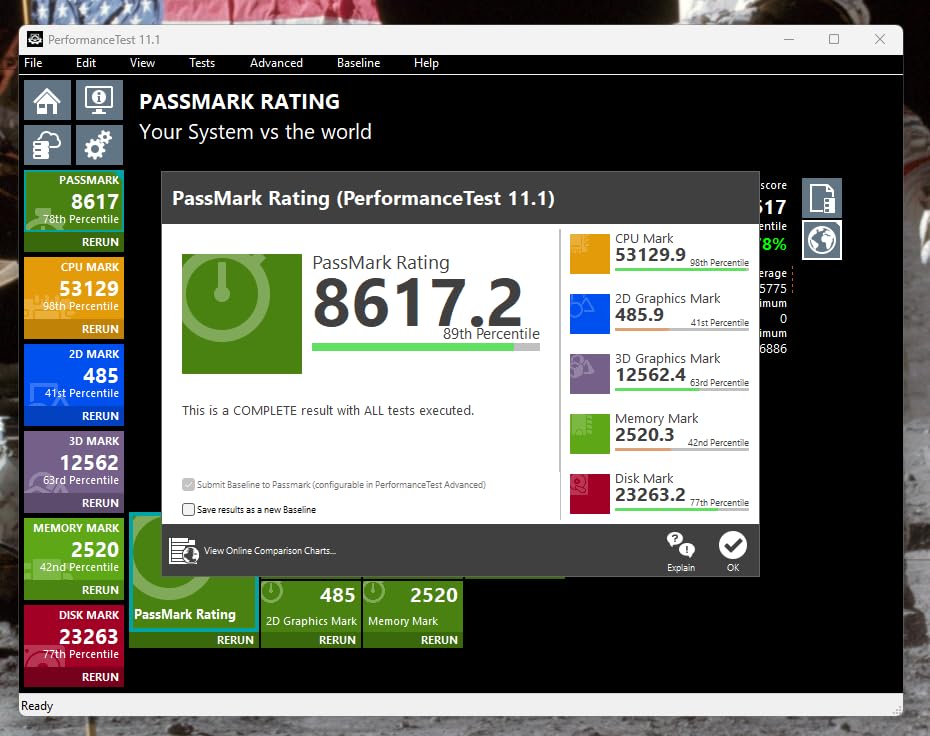The width and height of the screenshot is (930, 736).
Task: Confirm the dialog with the OK checkmark
Action: pos(733,551)
